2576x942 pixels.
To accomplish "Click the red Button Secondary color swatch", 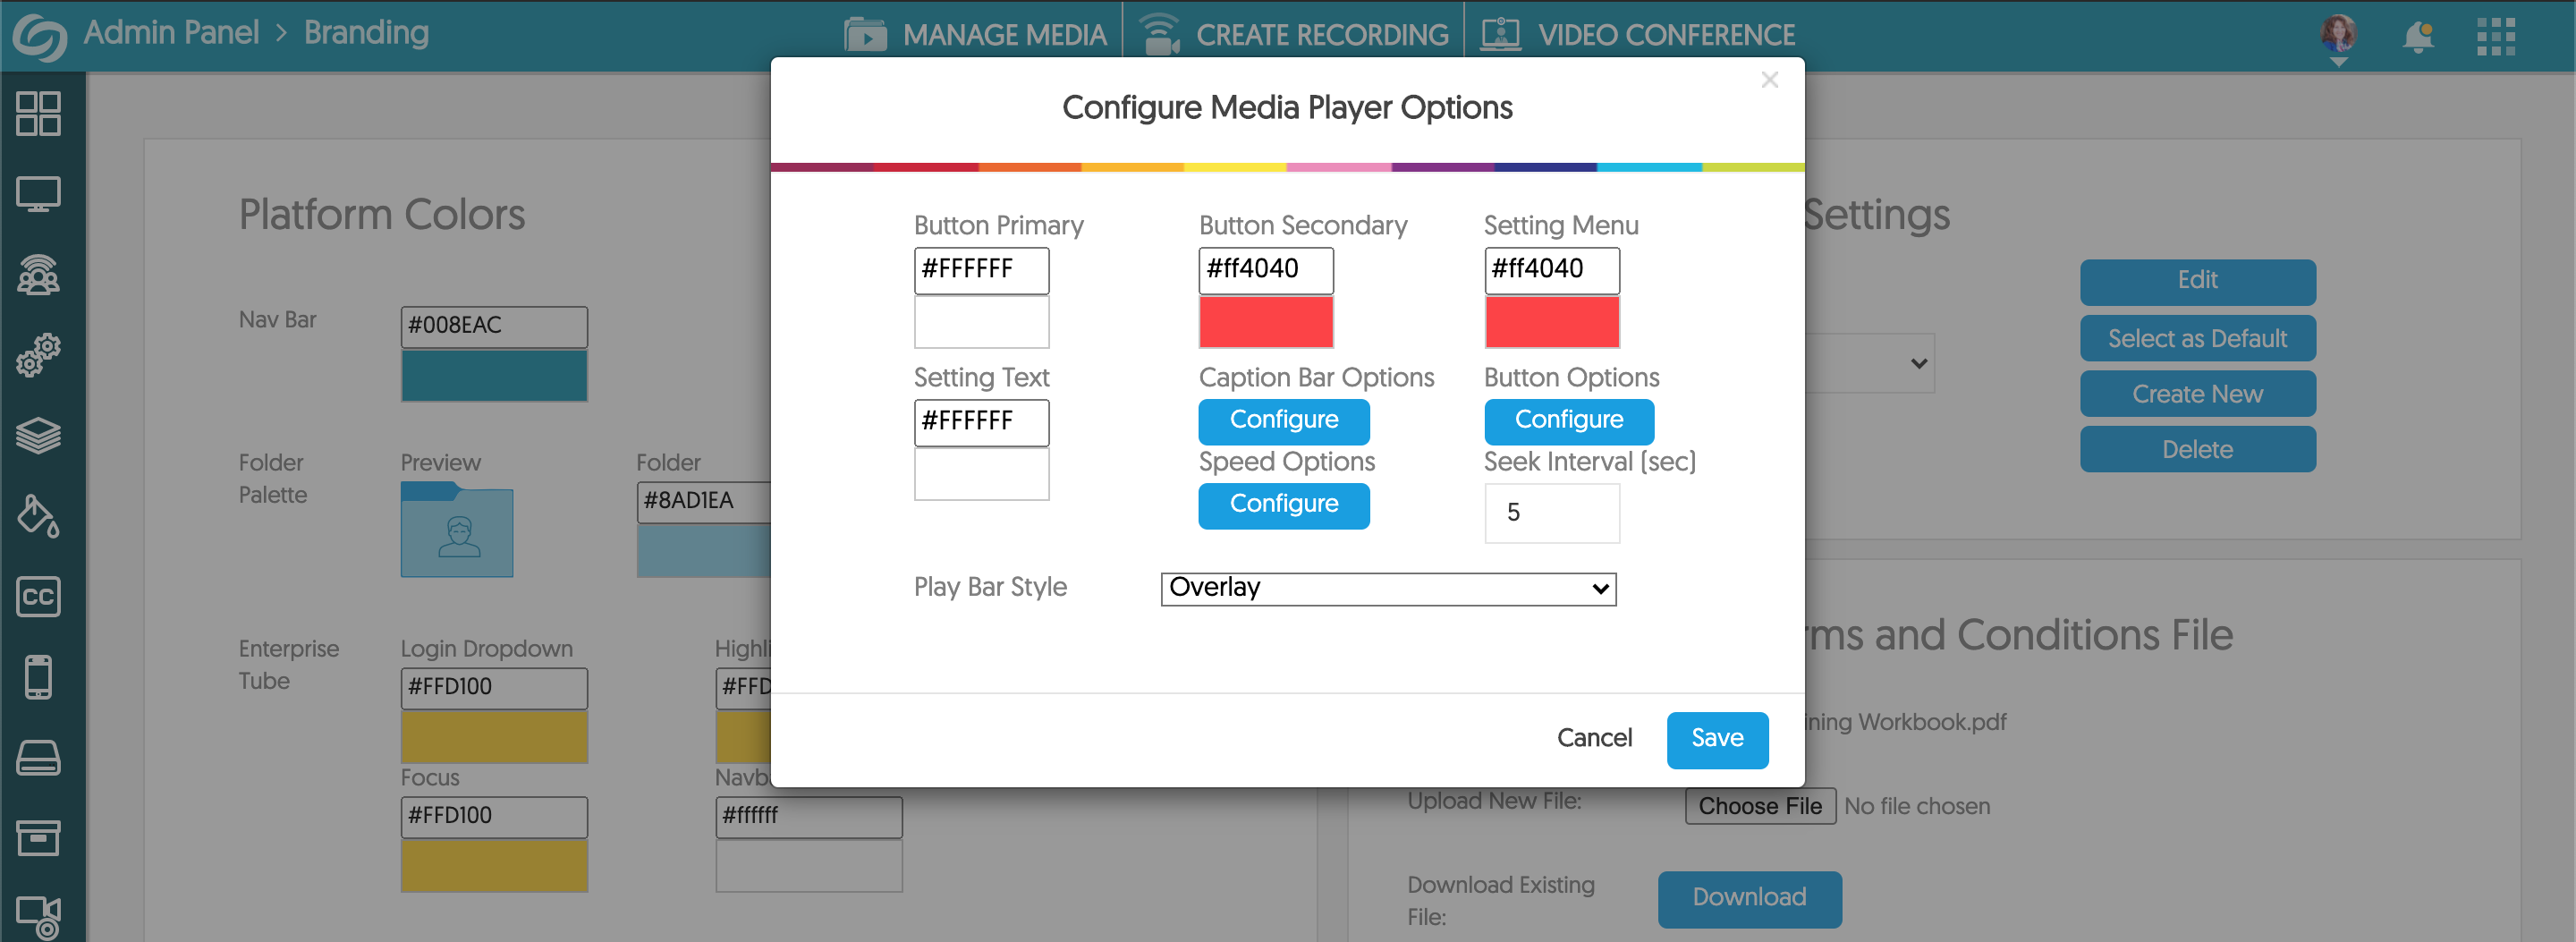I will (x=1266, y=322).
